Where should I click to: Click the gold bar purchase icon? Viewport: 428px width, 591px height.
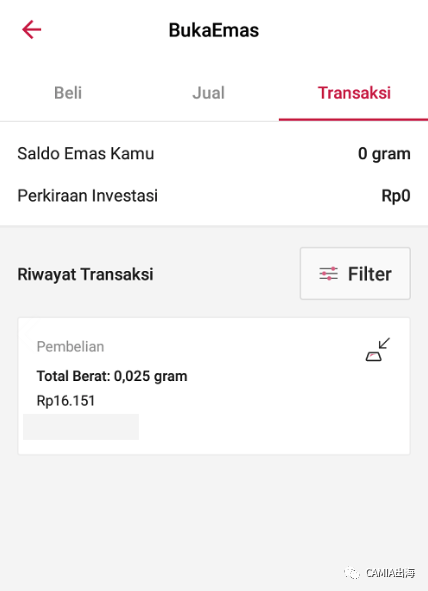(378, 349)
